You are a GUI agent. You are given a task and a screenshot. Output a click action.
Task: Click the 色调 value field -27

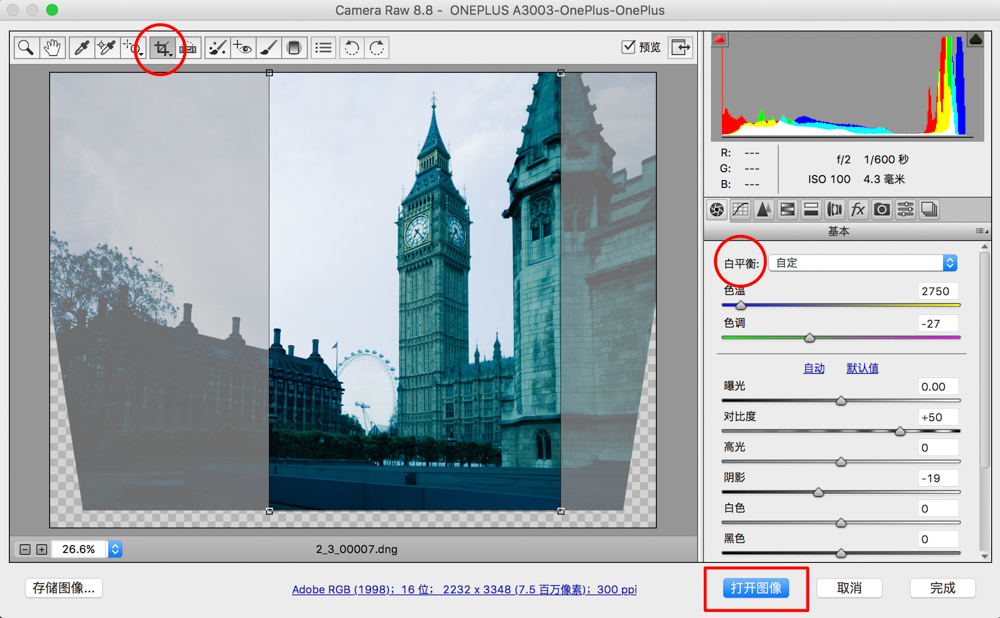point(938,324)
